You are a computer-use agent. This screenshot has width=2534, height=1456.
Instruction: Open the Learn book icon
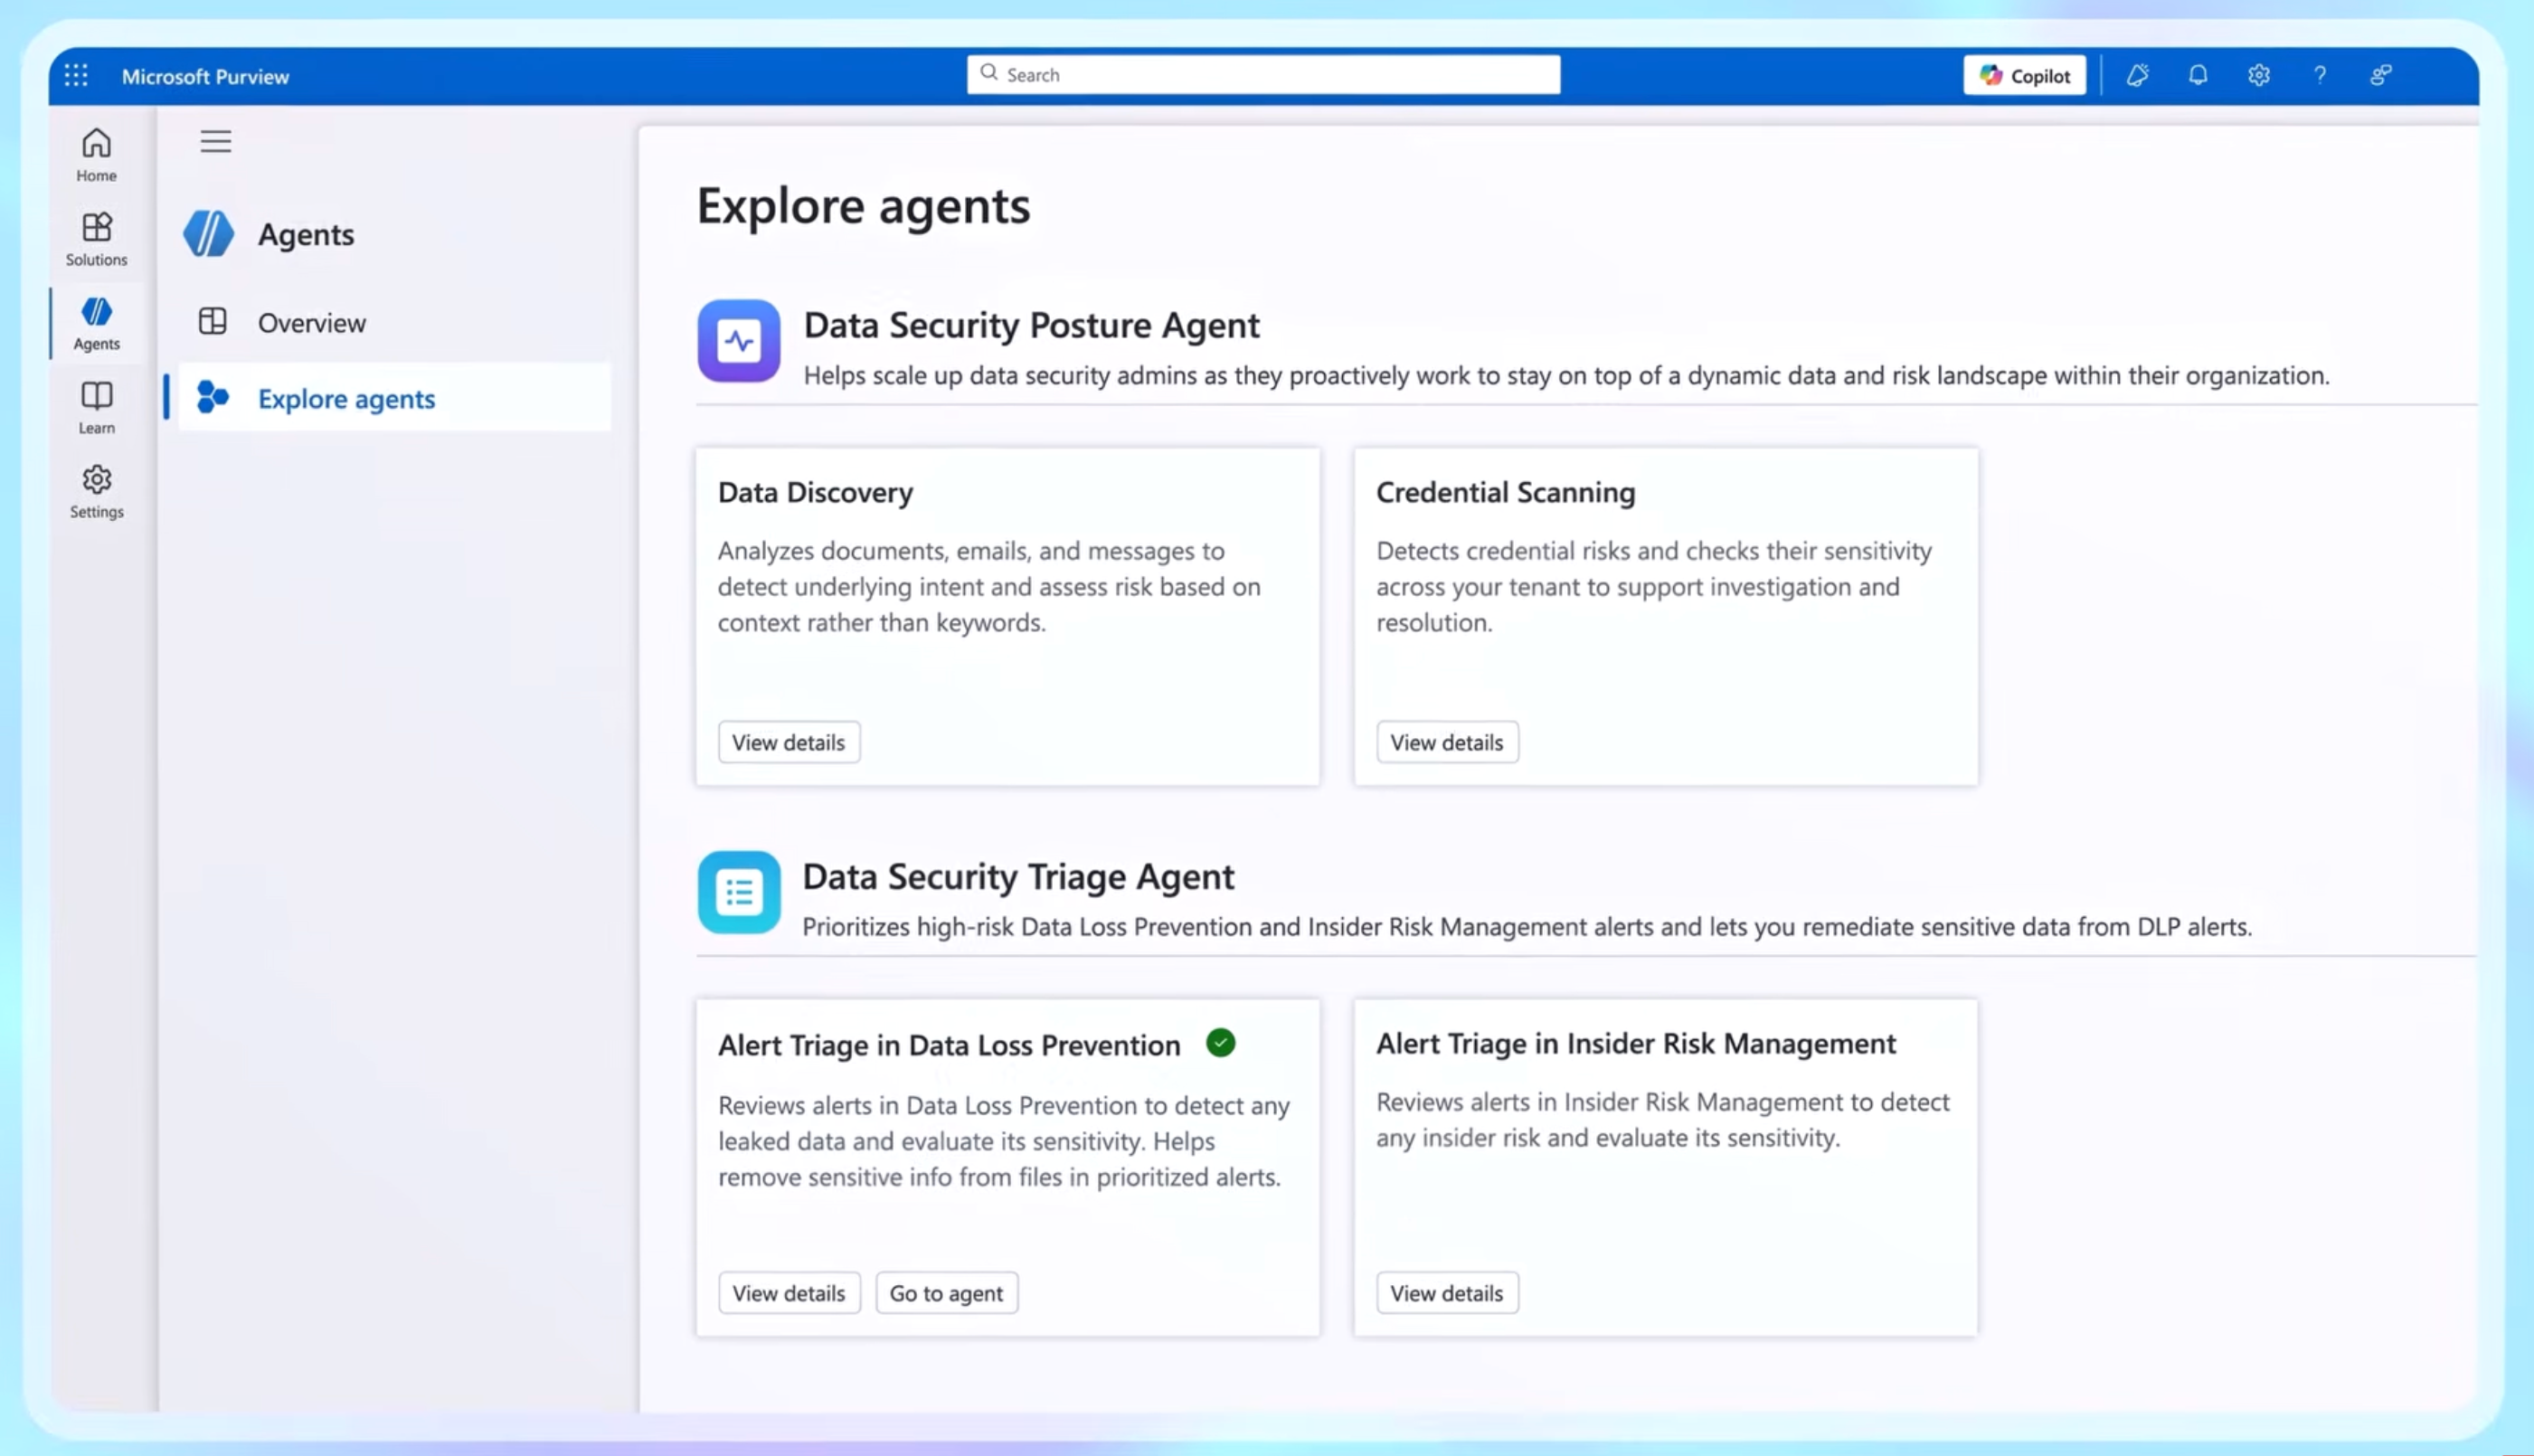tap(96, 406)
